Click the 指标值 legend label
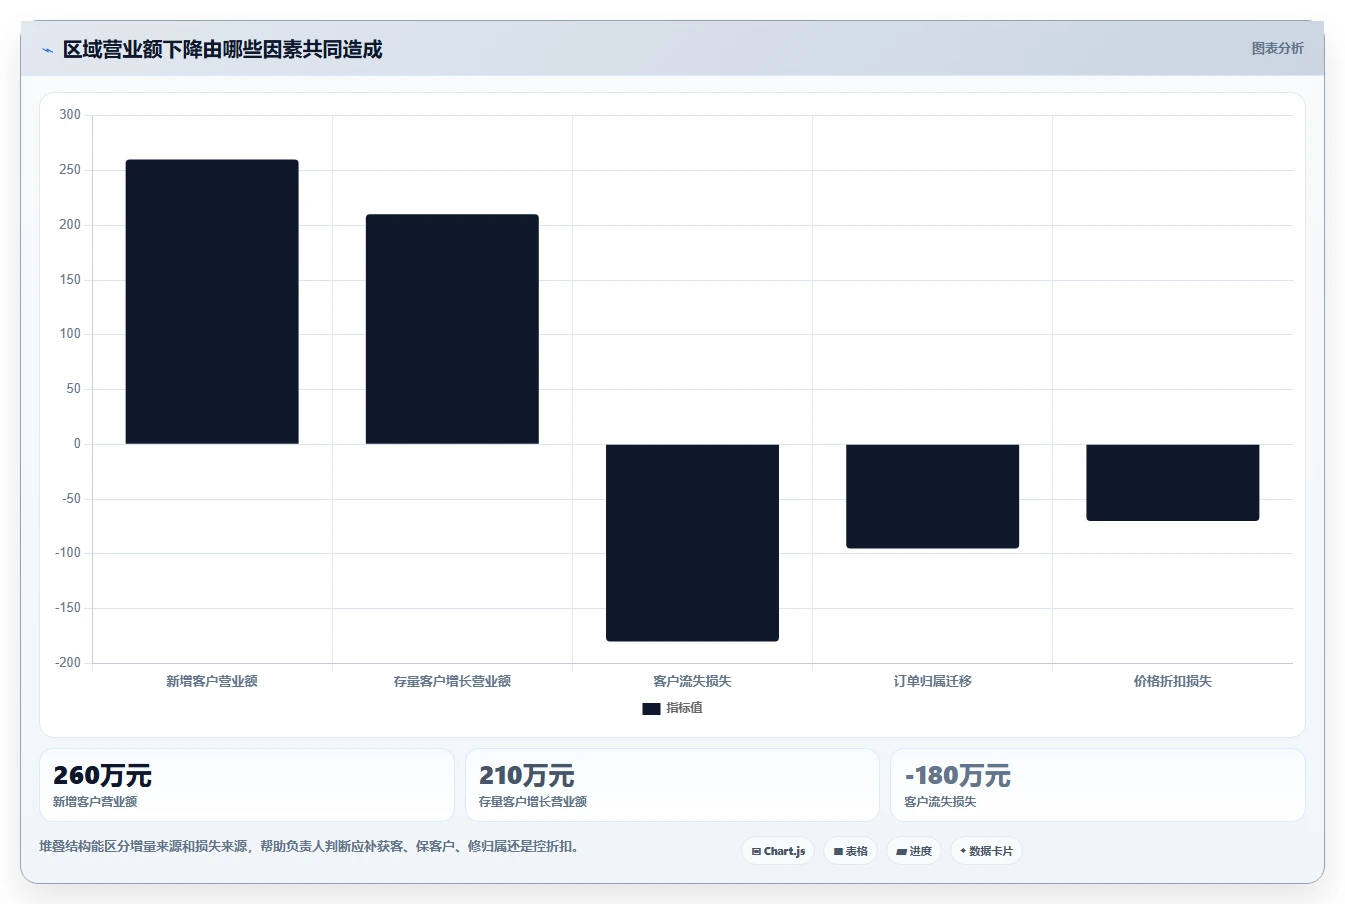The image size is (1345, 904). (x=685, y=708)
